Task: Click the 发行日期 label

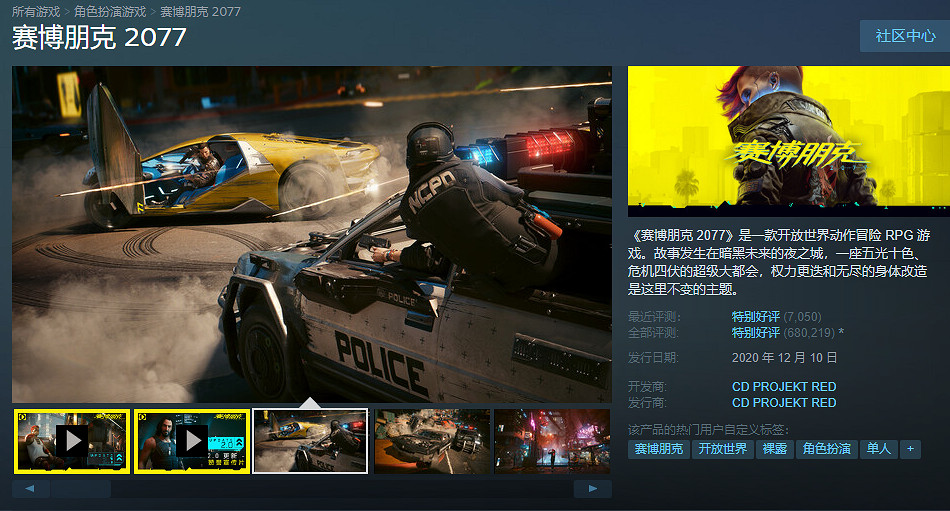Action: tap(653, 358)
